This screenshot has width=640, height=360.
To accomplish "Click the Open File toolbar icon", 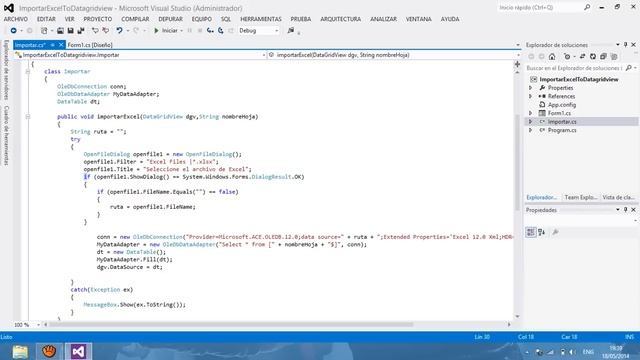I will coord(60,31).
